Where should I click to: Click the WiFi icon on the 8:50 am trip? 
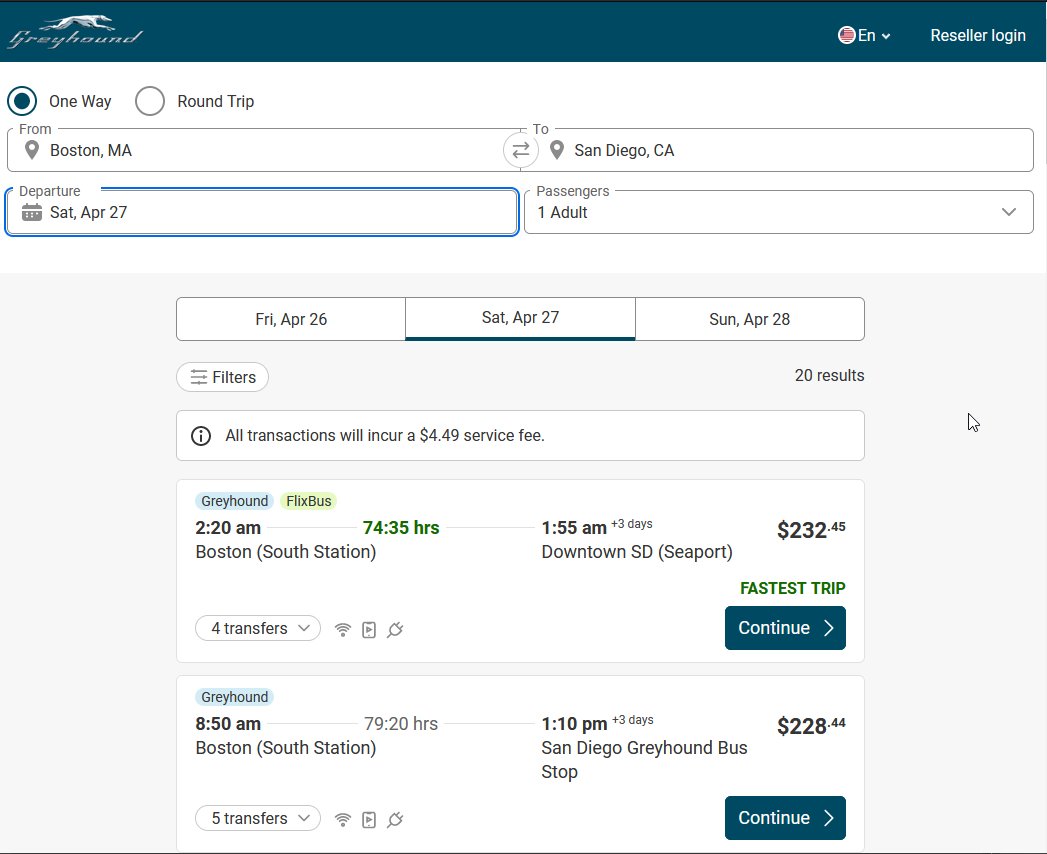(x=343, y=819)
